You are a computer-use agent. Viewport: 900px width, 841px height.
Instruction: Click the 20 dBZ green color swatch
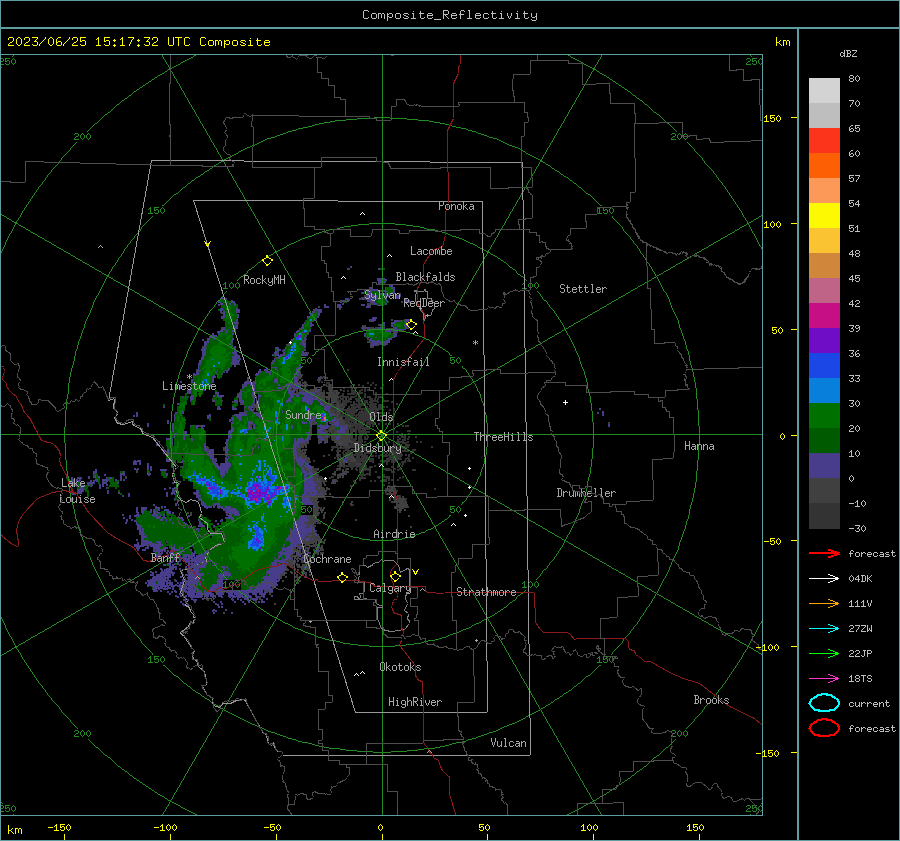pos(824,416)
